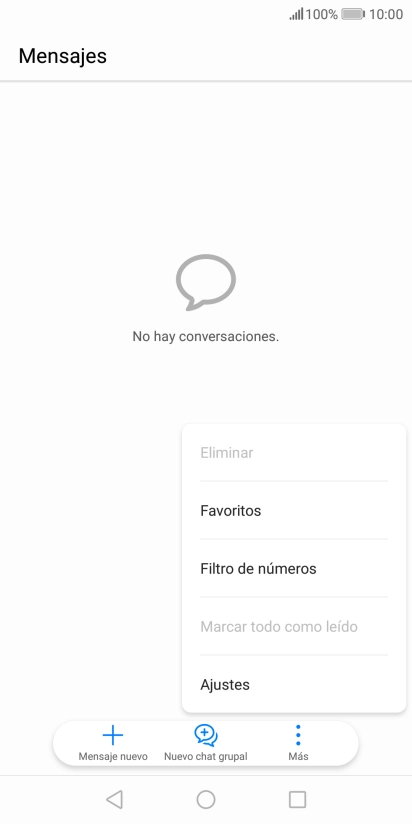Tap the 10:00 clock in status bar
This screenshot has width=412, height=824.
click(386, 14)
